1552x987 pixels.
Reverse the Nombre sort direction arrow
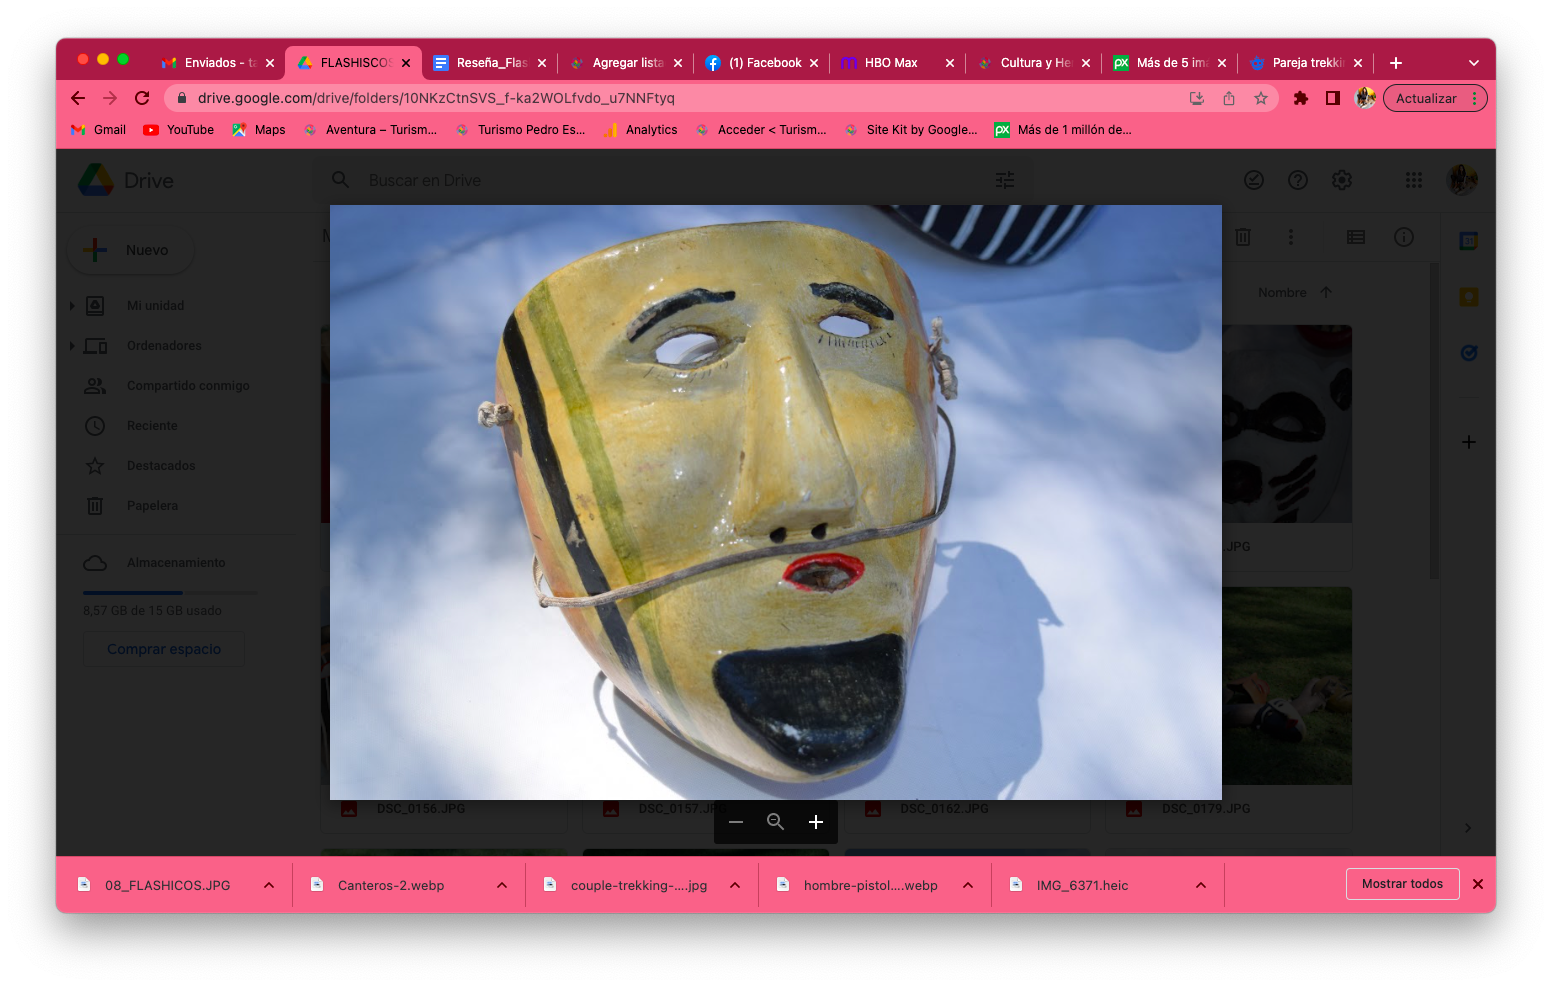pos(1326,293)
